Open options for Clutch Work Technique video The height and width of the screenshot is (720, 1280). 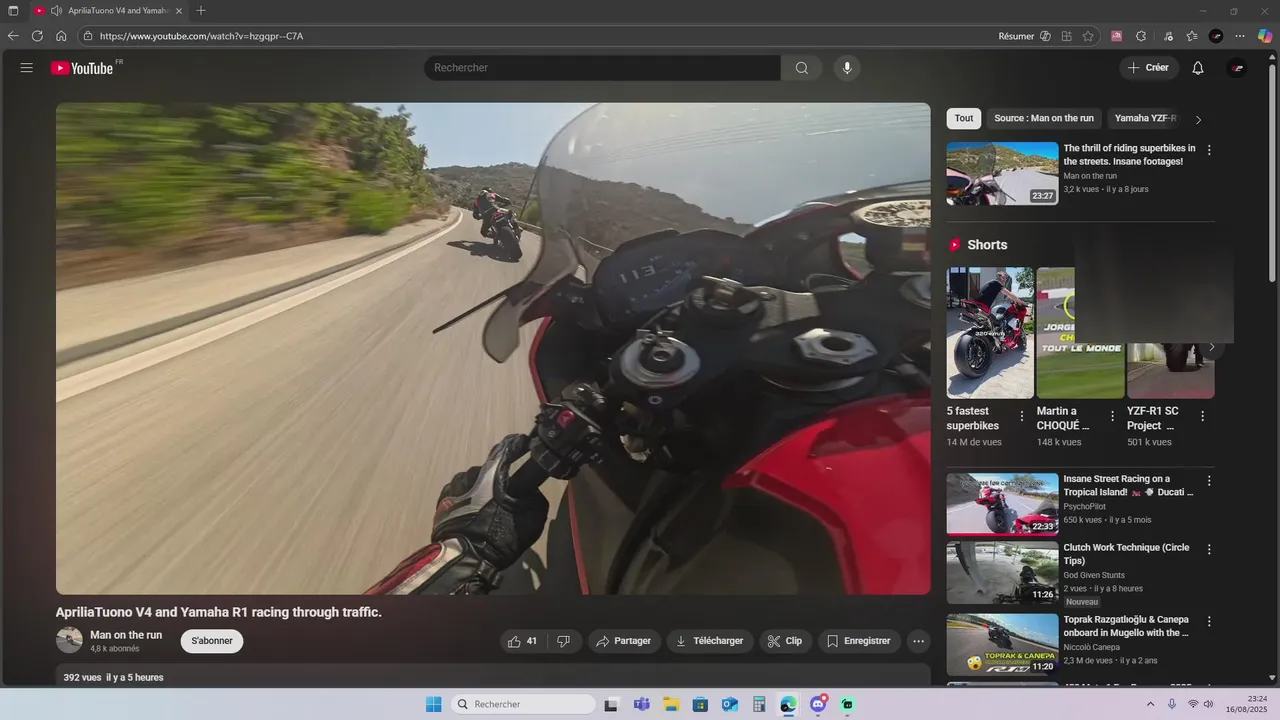coord(1209,550)
